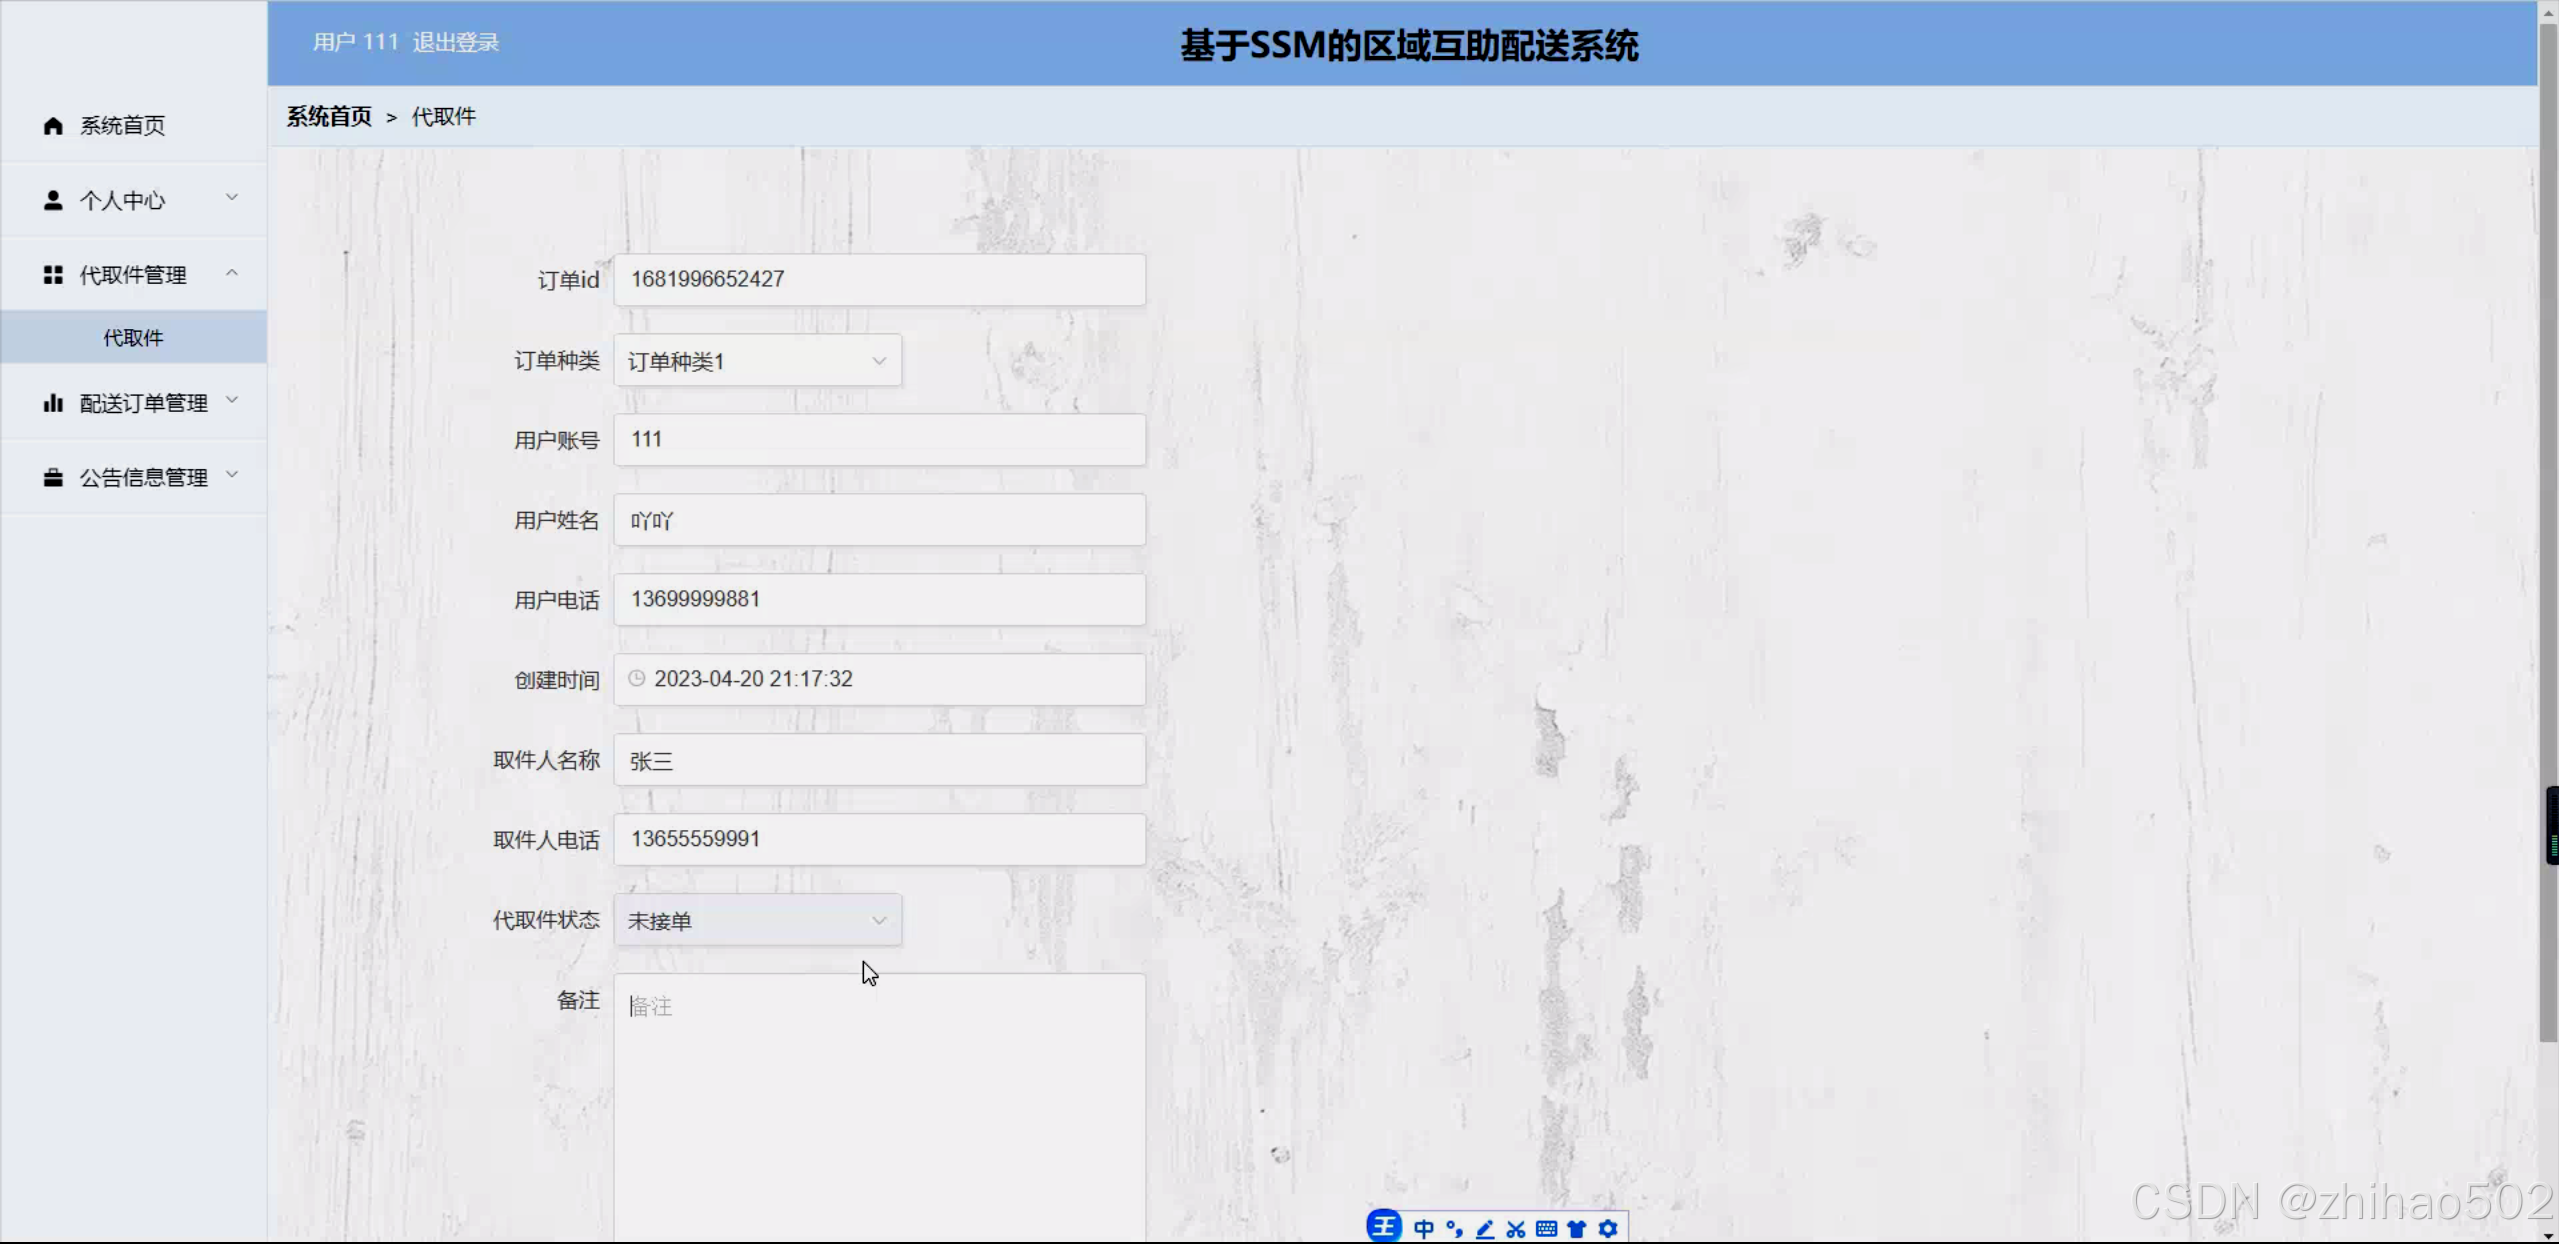Click the IME scissors screenshot icon
This screenshot has height=1244, width=2559.
(x=1516, y=1229)
